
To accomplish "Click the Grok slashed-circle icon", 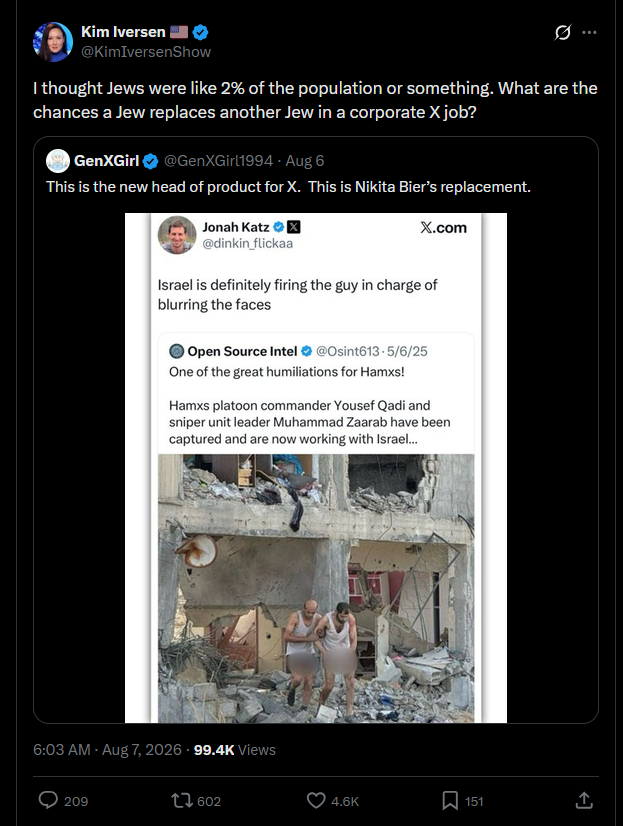I will (x=562, y=33).
